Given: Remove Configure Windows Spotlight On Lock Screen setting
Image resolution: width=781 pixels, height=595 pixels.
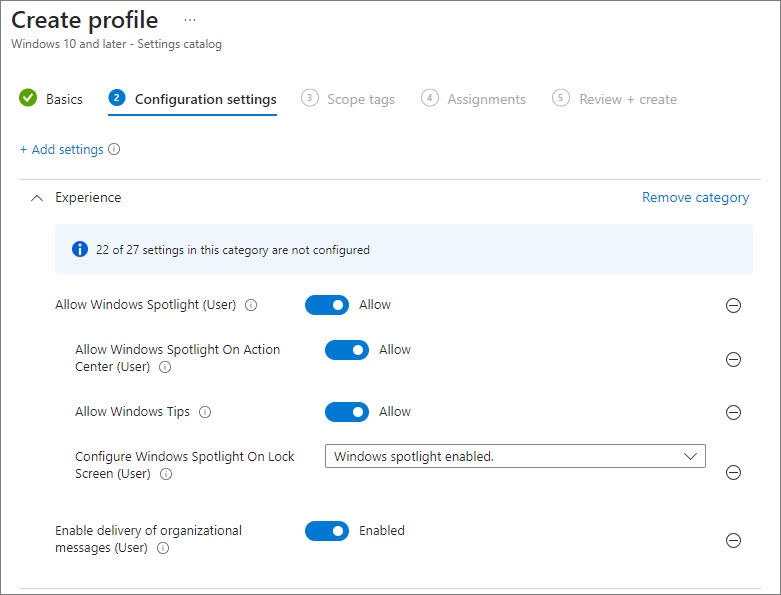Looking at the screenshot, I should click(x=733, y=472).
